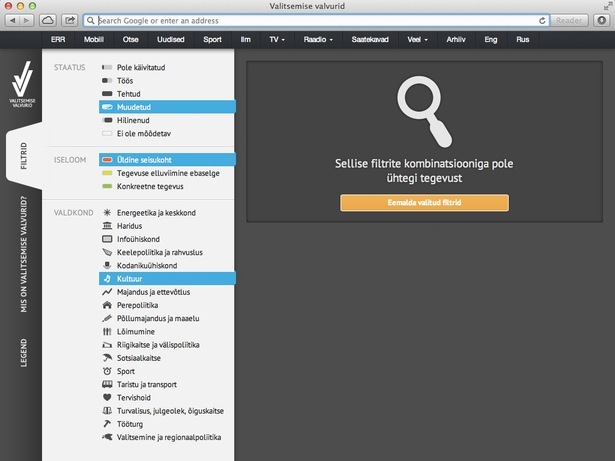The image size is (615, 461).
Task: Click the Safari share button icon
Action: [x=70, y=20]
